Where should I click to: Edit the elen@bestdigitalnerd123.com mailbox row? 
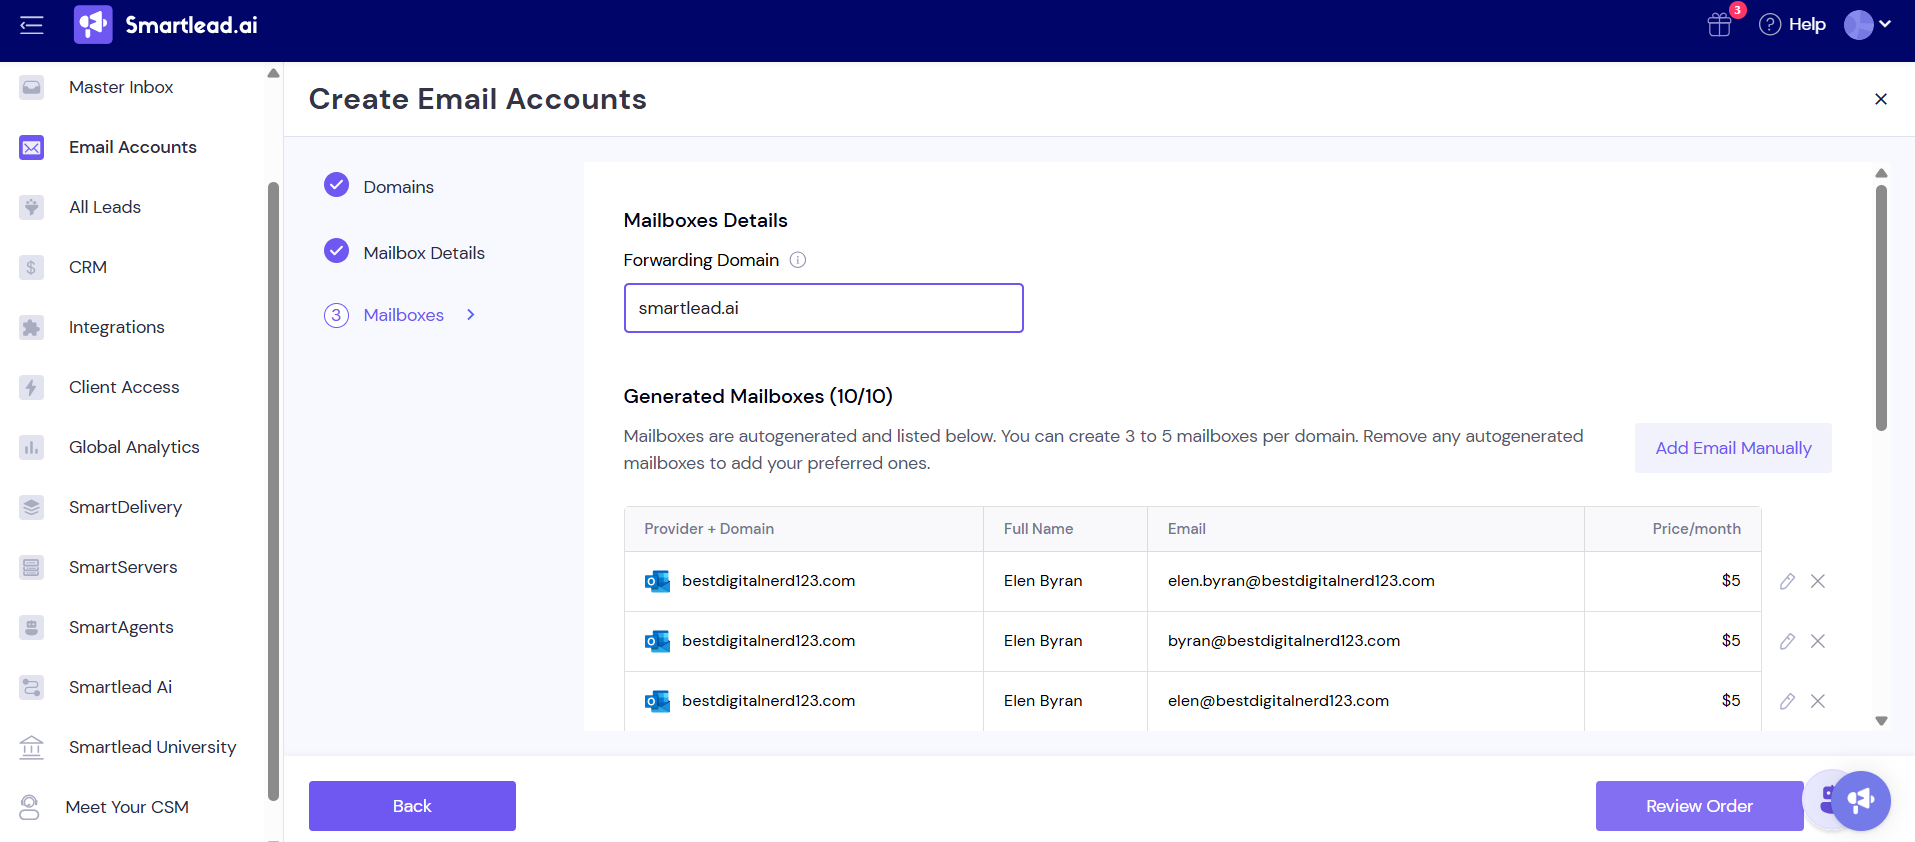(1787, 701)
